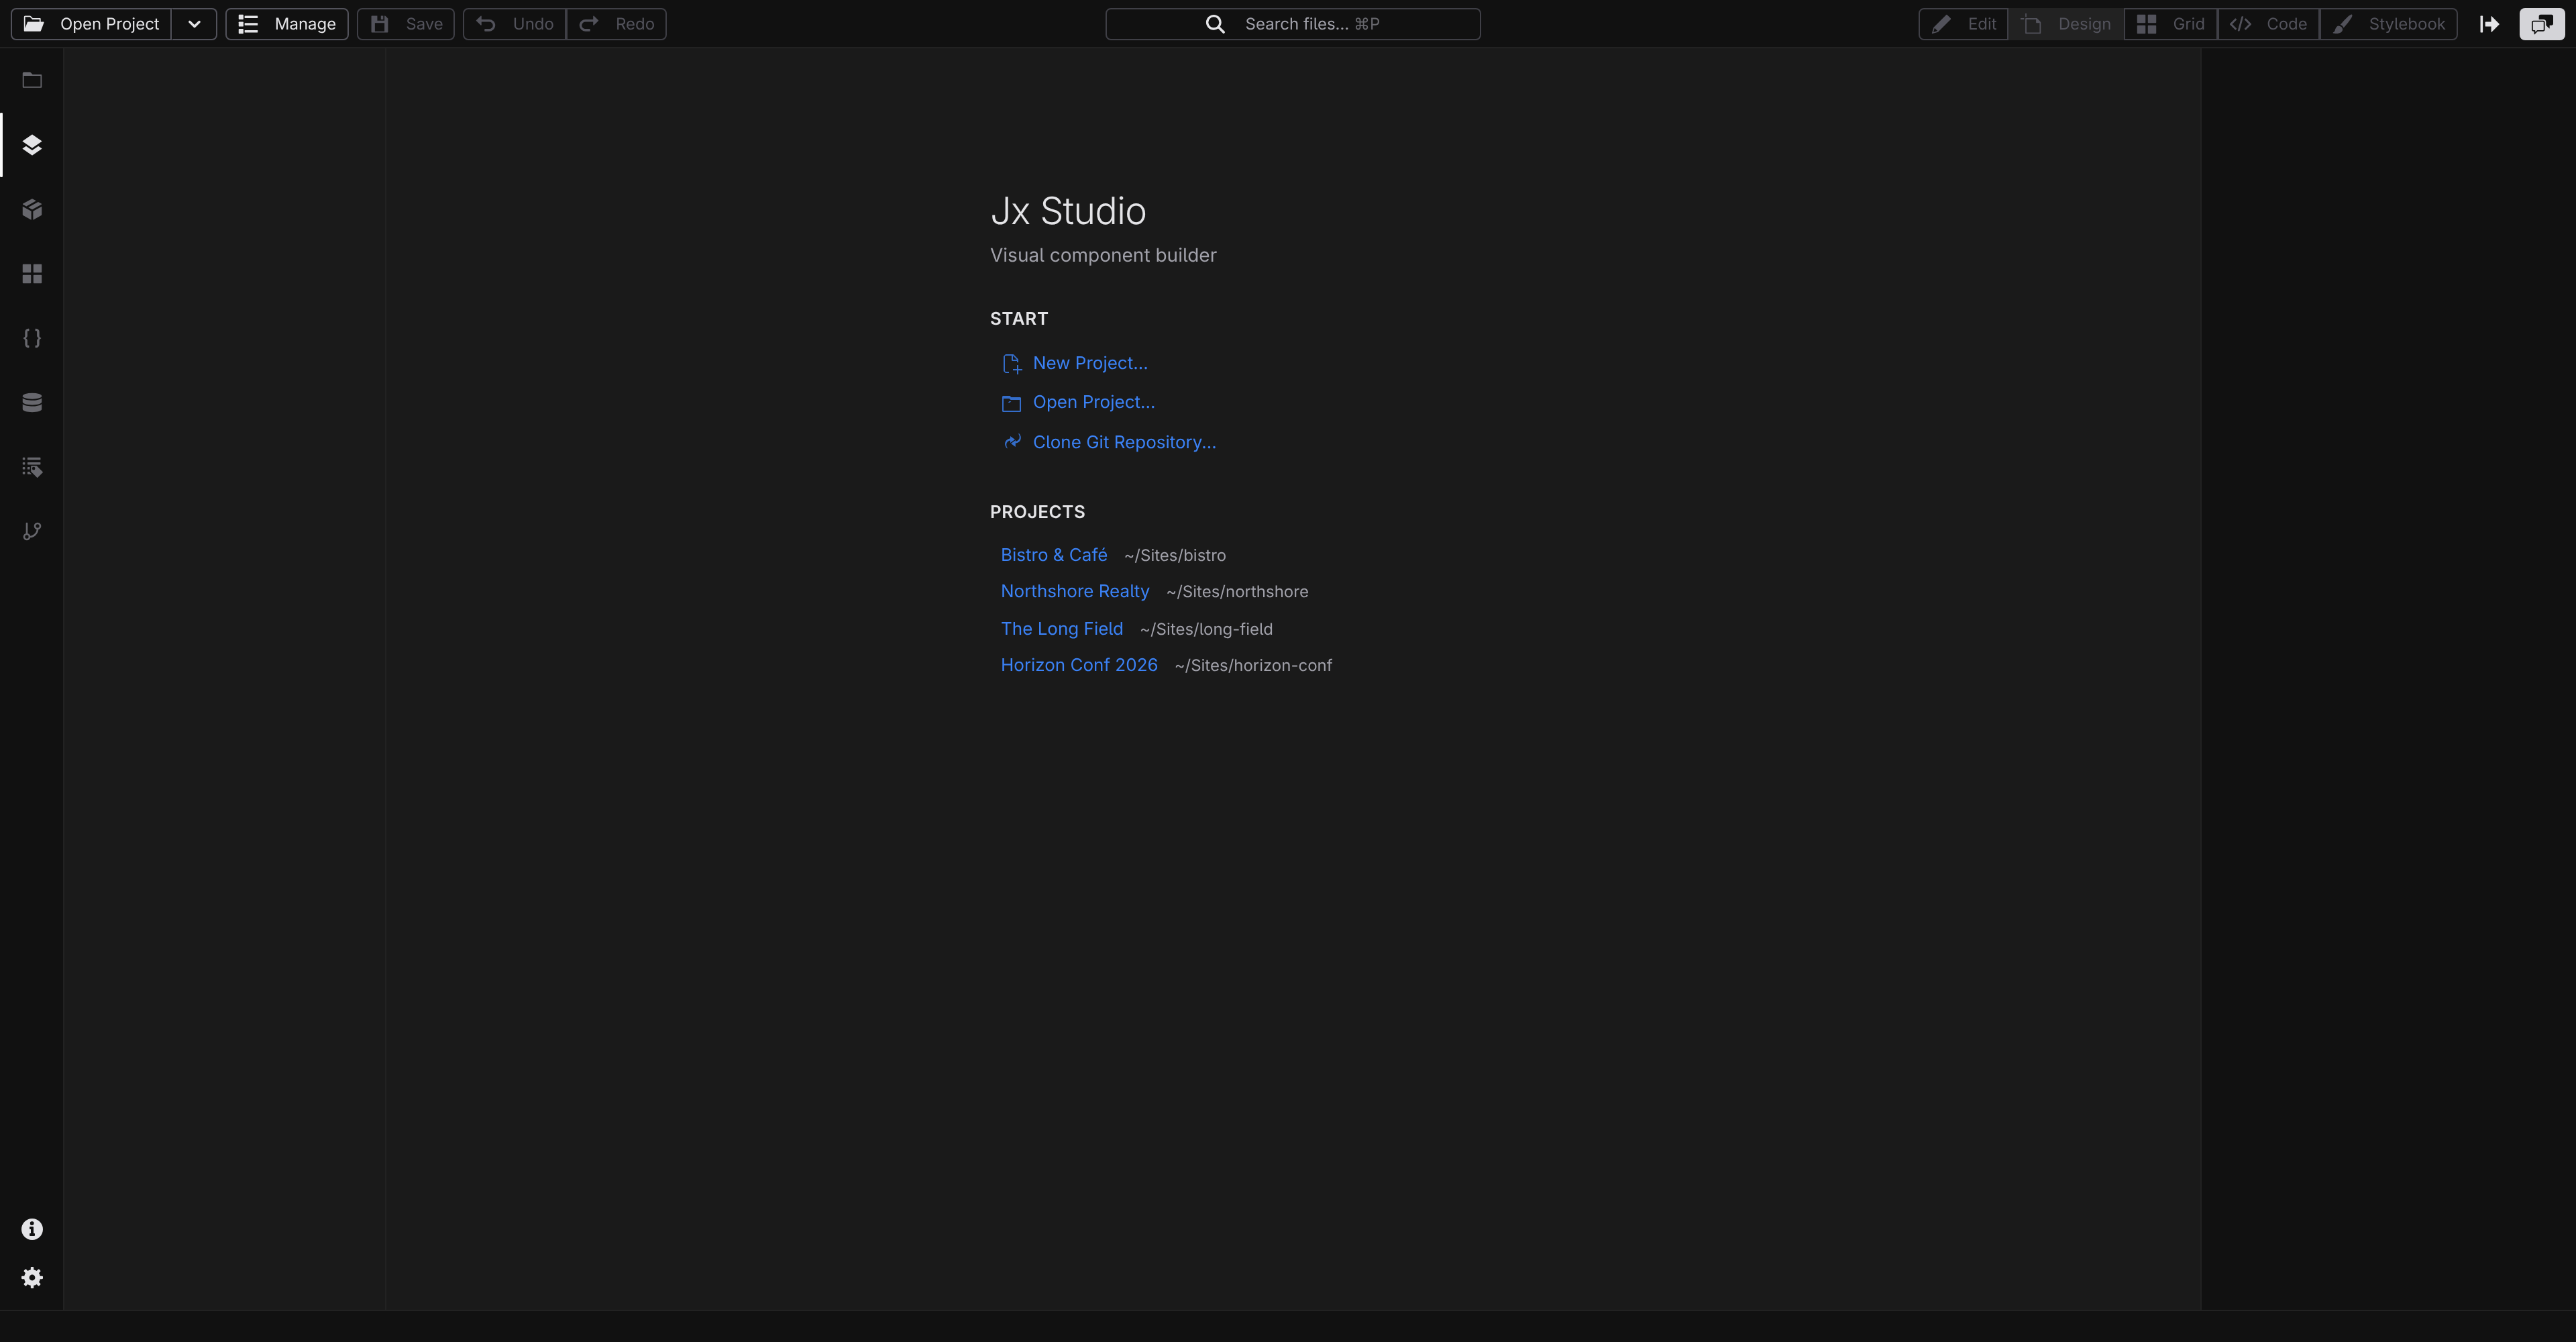Click the ~/Sites/bistro path text
The image size is (2576, 1342).
(1175, 555)
